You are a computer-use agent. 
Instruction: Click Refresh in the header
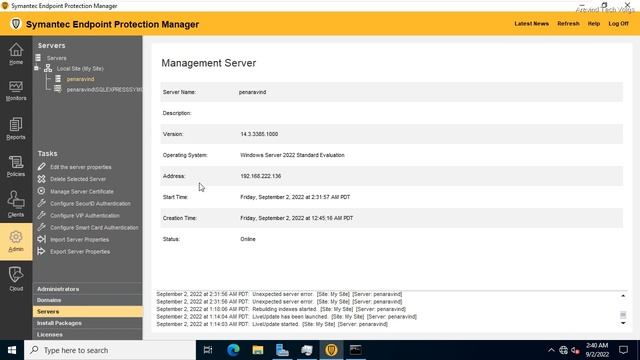coord(568,24)
